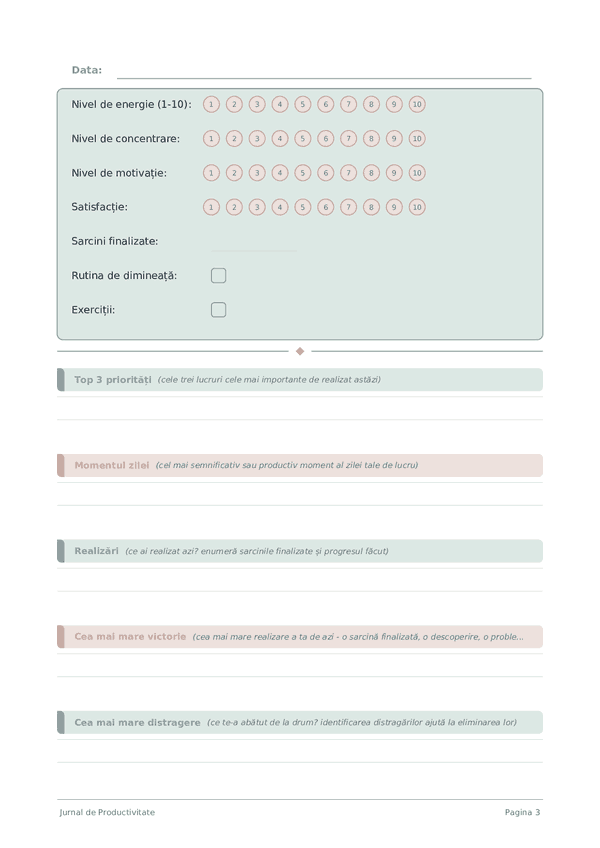Choose concentration level 5 circle
The height and width of the screenshot is (848, 600).
point(302,138)
